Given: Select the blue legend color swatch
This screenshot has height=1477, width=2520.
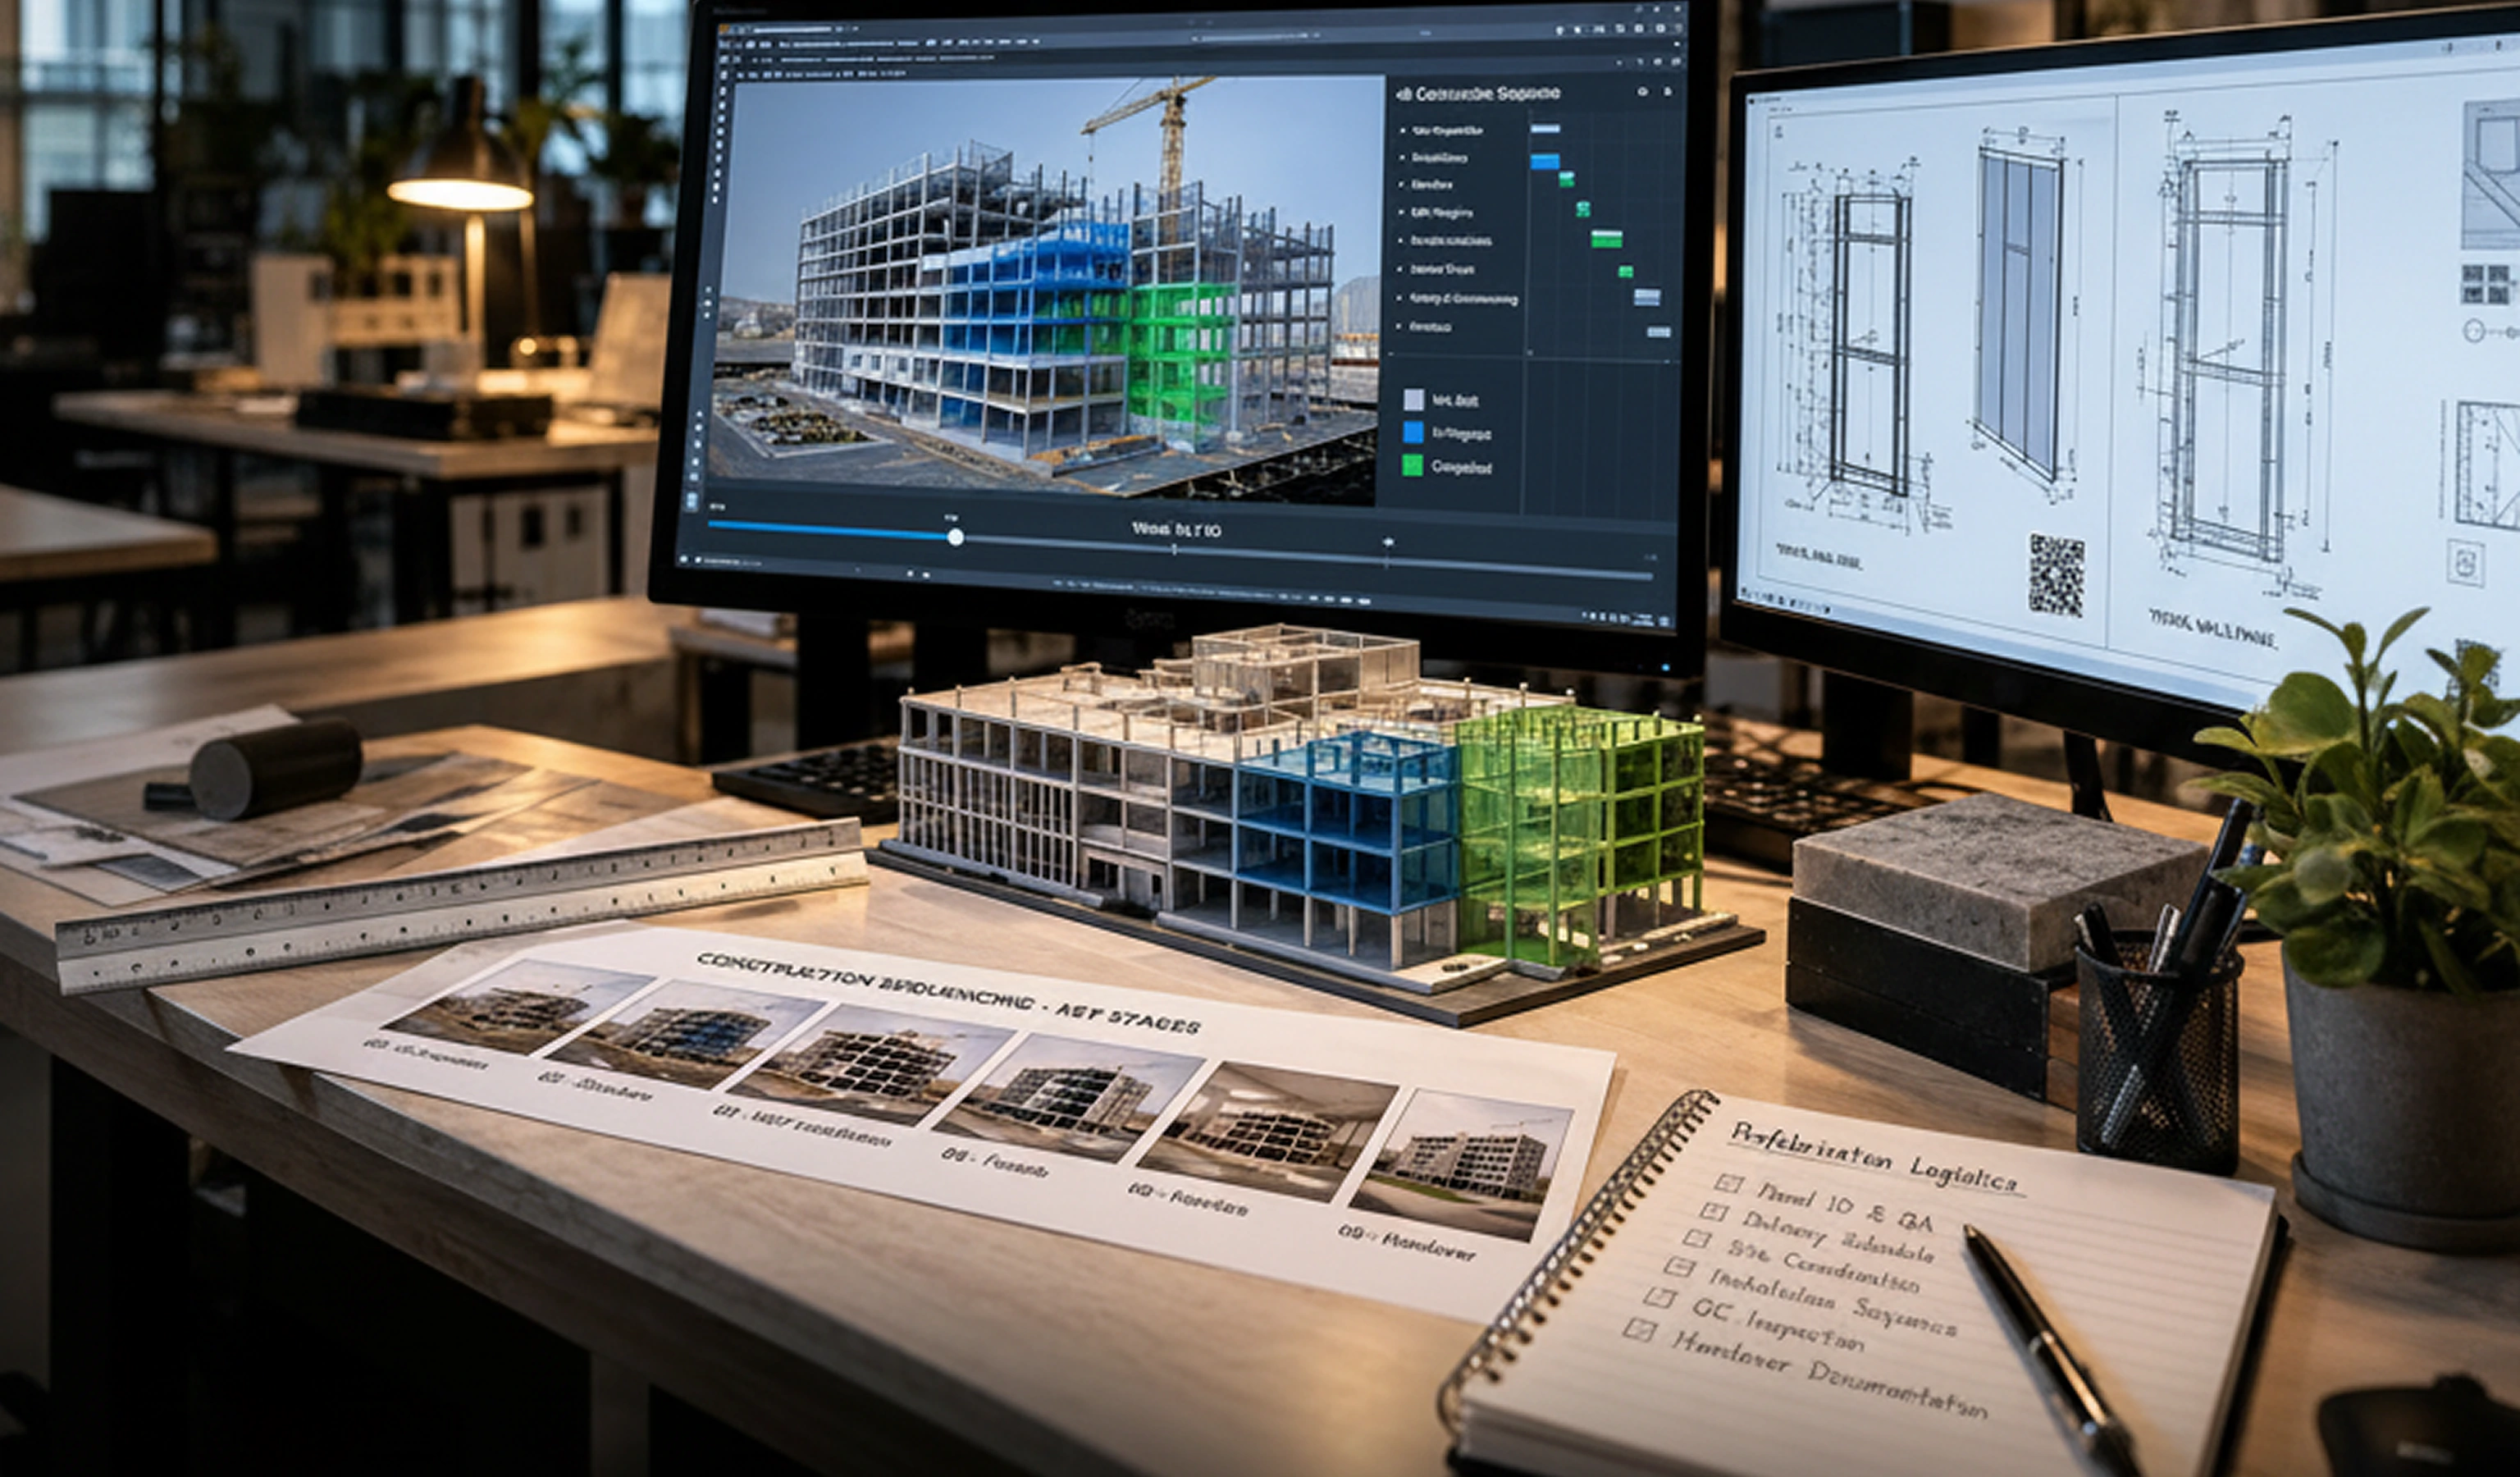Looking at the screenshot, I should 1413,432.
